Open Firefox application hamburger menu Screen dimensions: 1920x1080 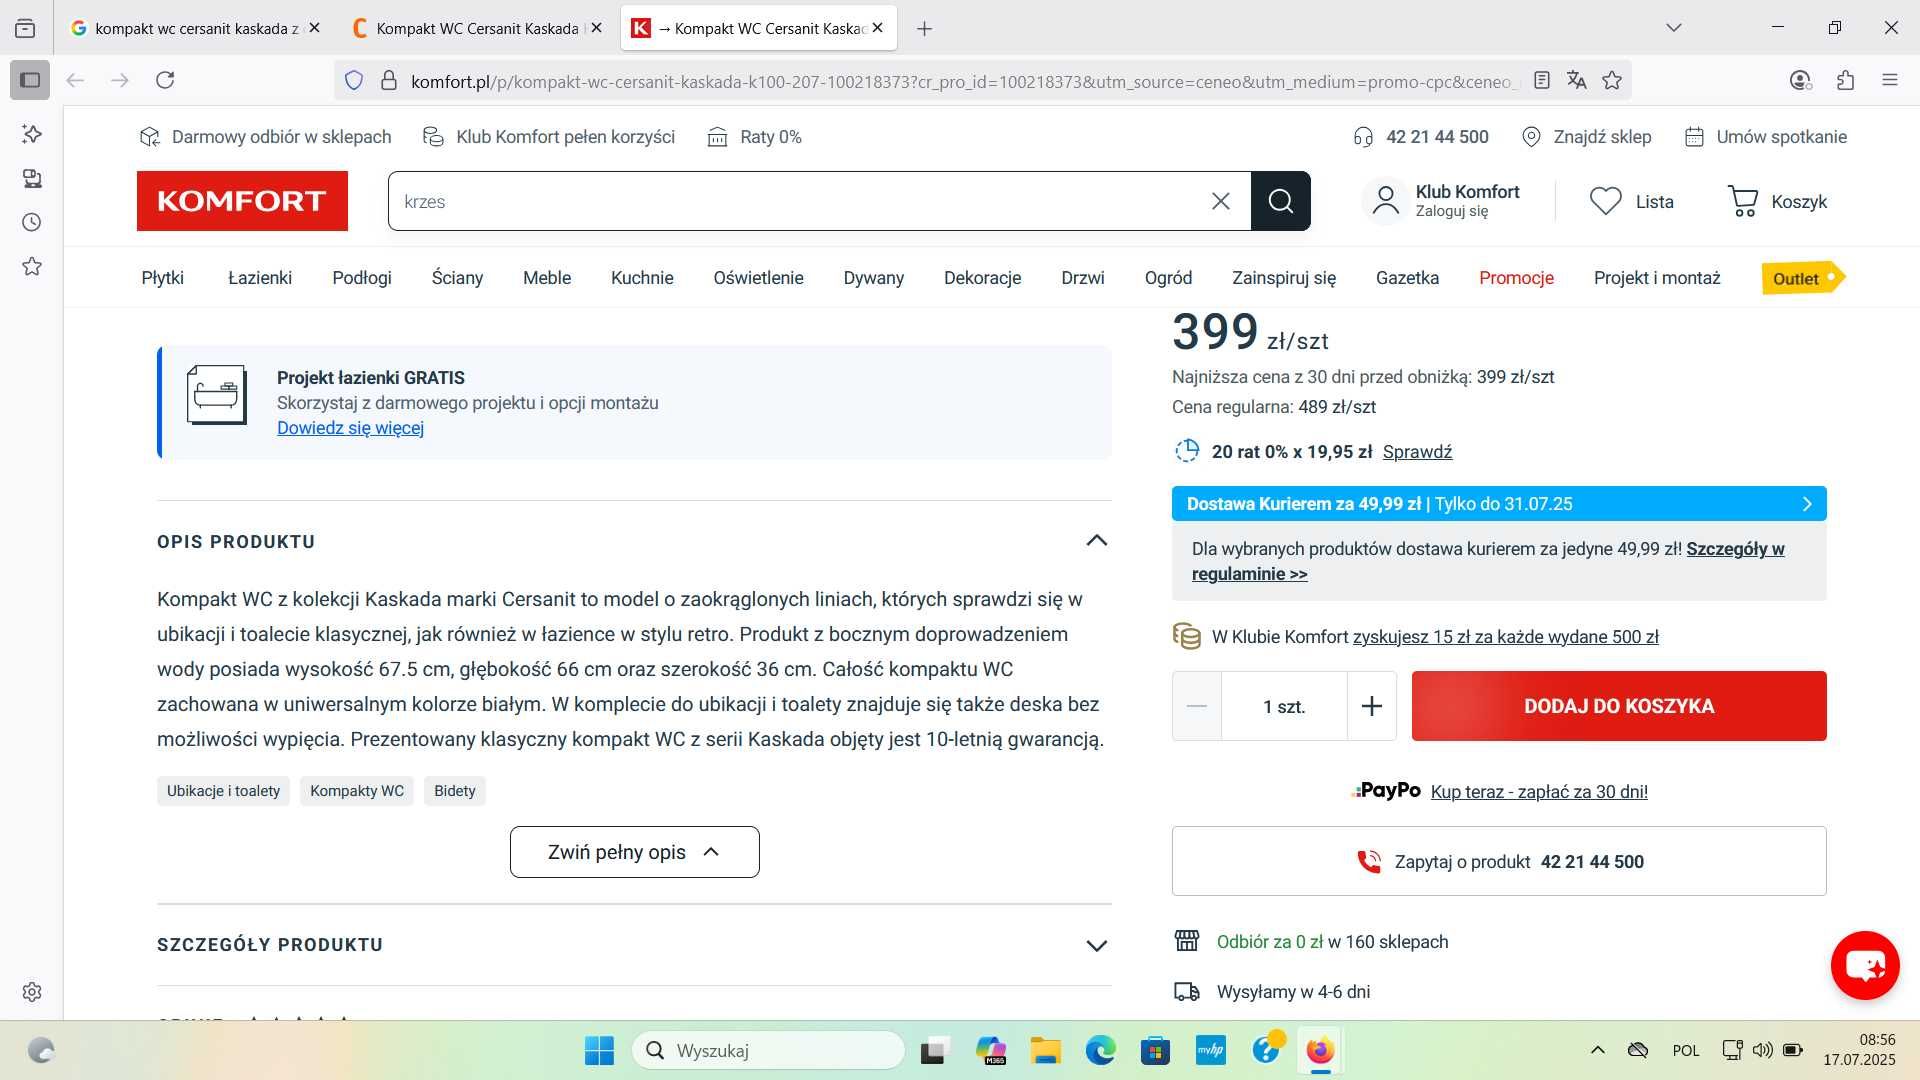(x=1890, y=80)
